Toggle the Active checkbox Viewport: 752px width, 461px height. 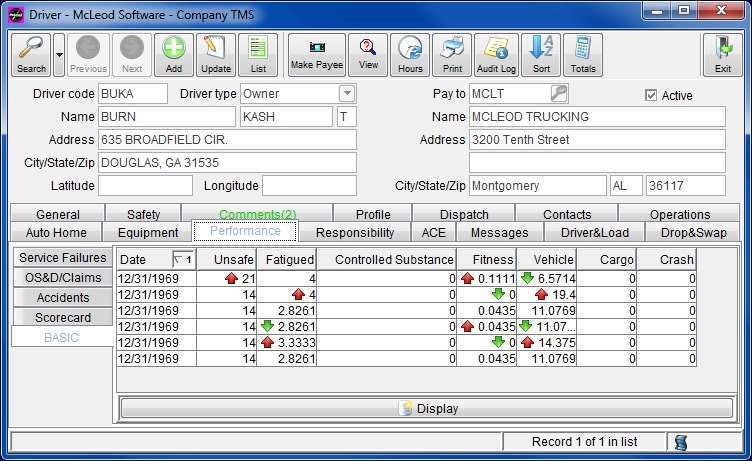point(651,95)
